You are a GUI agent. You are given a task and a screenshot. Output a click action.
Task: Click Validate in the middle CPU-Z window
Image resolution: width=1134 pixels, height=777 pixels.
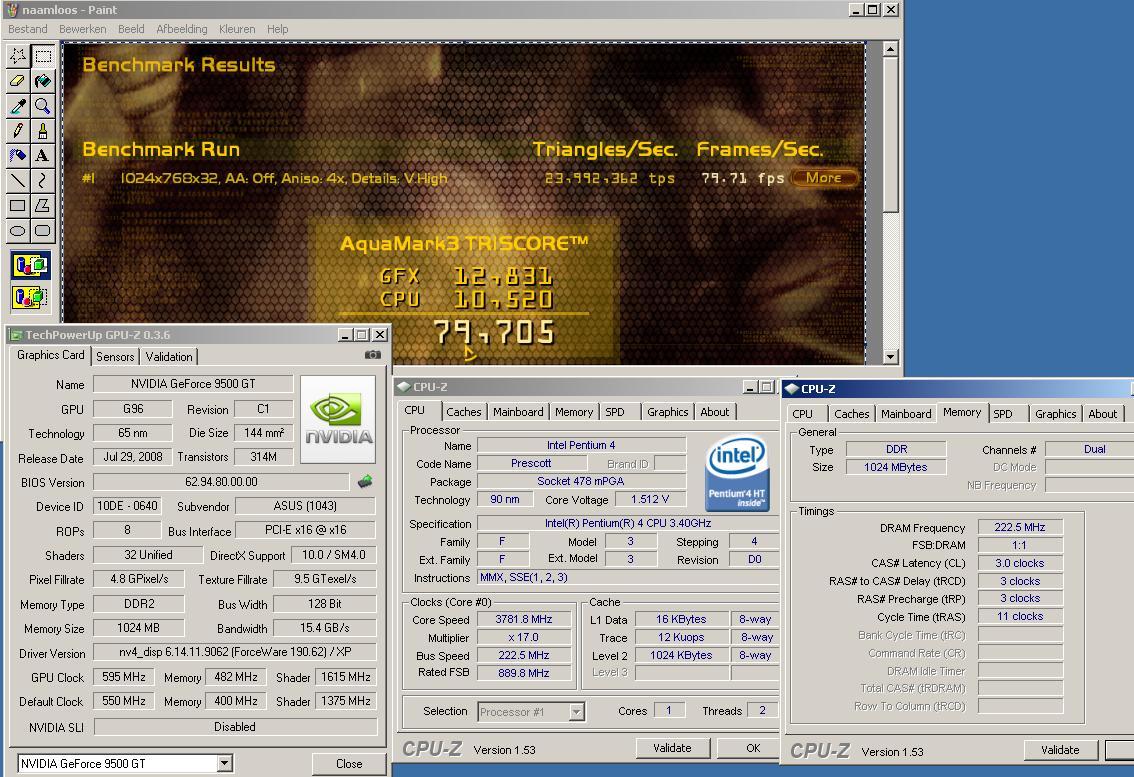click(672, 748)
